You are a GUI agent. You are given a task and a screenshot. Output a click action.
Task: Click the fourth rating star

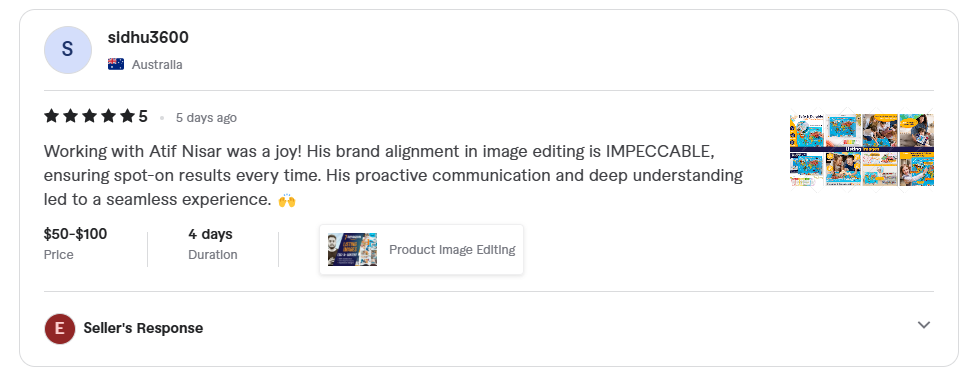(108, 116)
